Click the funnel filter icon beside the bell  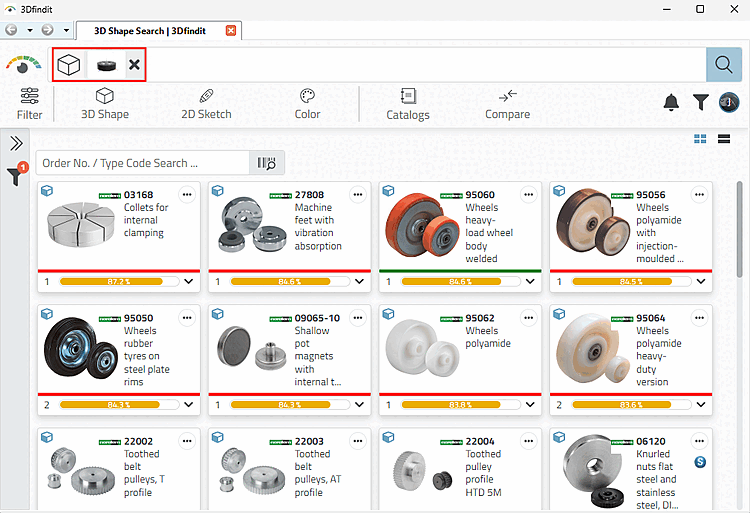point(700,102)
